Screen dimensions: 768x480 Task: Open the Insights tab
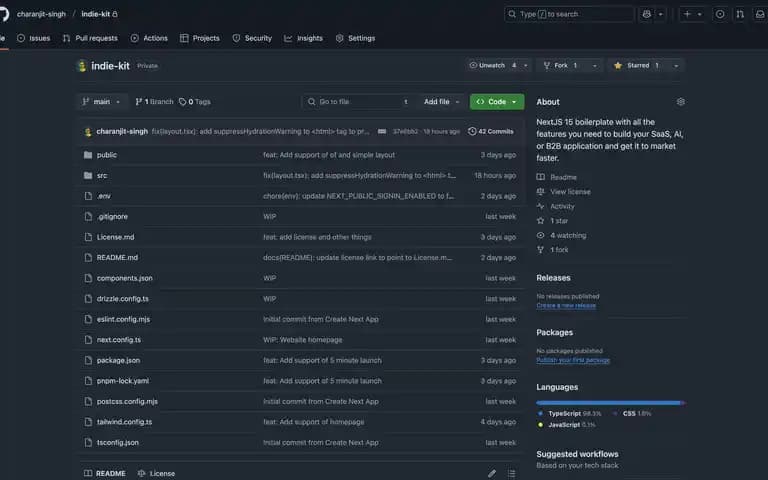coord(303,38)
